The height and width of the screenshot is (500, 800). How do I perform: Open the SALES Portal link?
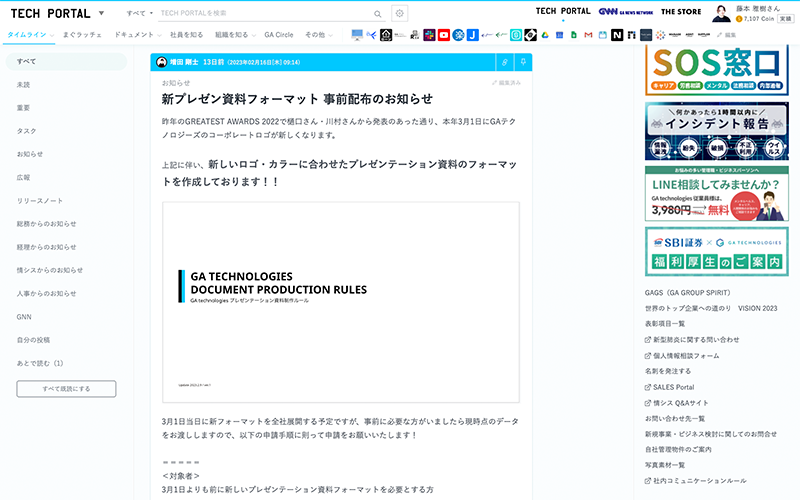point(673,386)
